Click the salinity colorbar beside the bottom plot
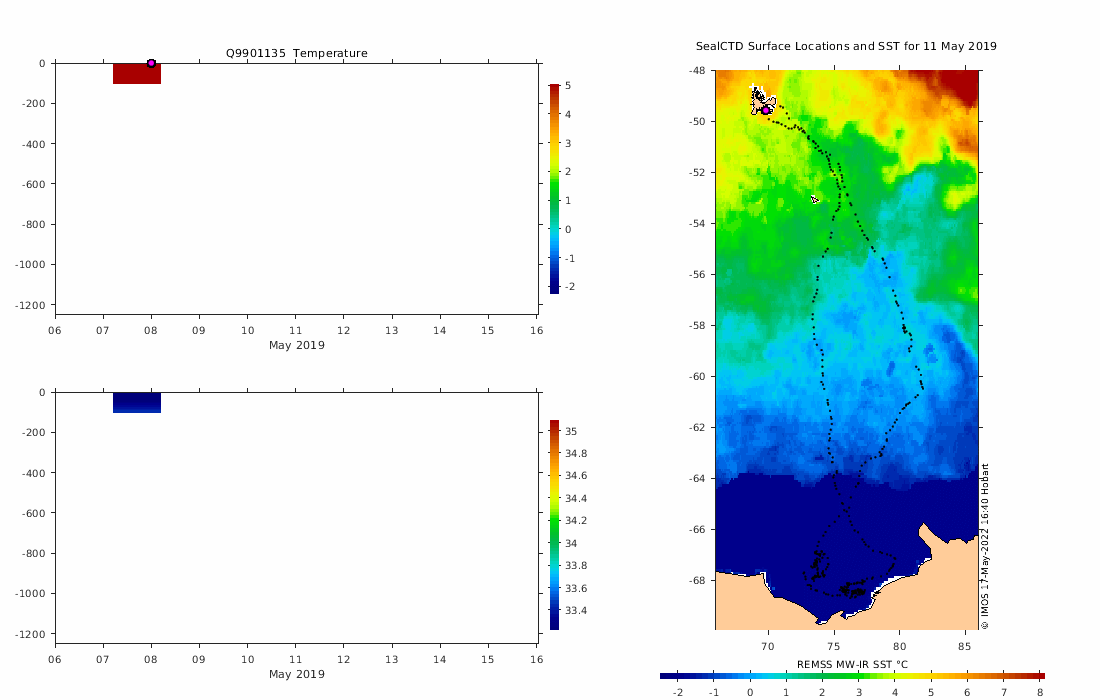Image resolution: width=1100 pixels, height=700 pixels. coord(554,525)
